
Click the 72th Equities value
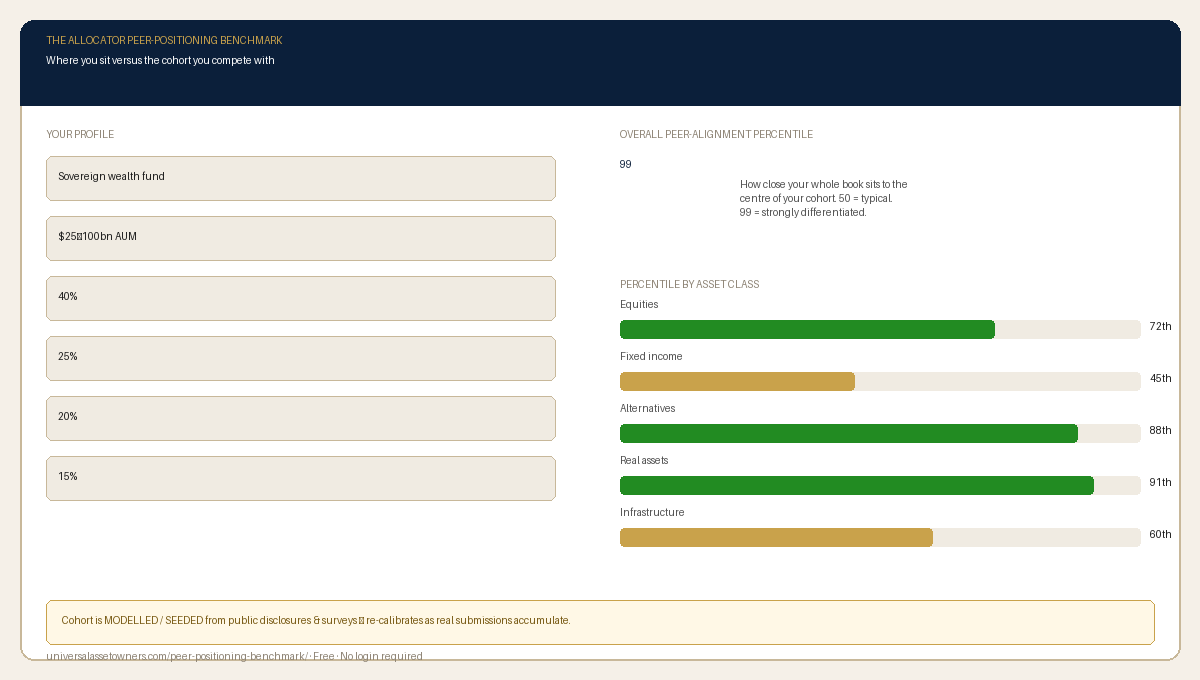1160,327
